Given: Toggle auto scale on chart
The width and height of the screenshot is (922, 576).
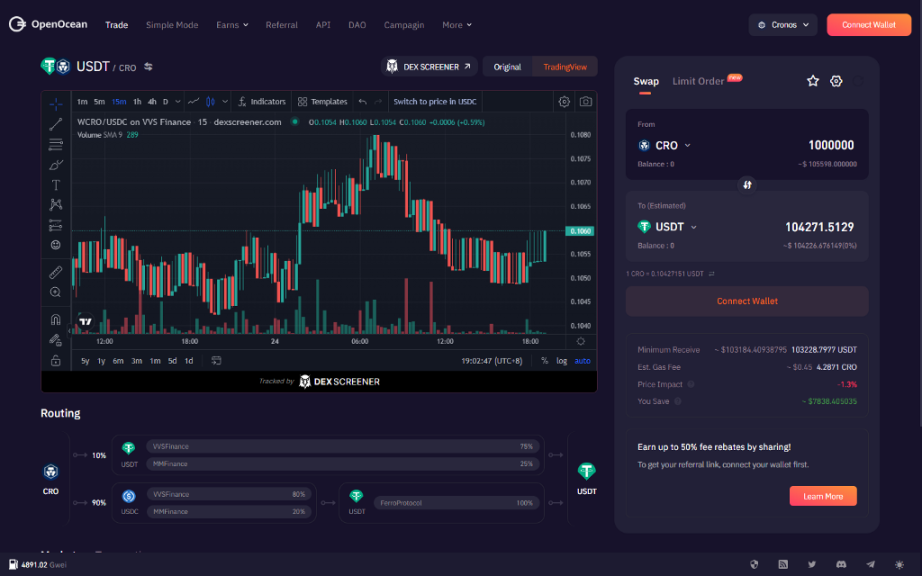Looking at the screenshot, I should tap(582, 360).
